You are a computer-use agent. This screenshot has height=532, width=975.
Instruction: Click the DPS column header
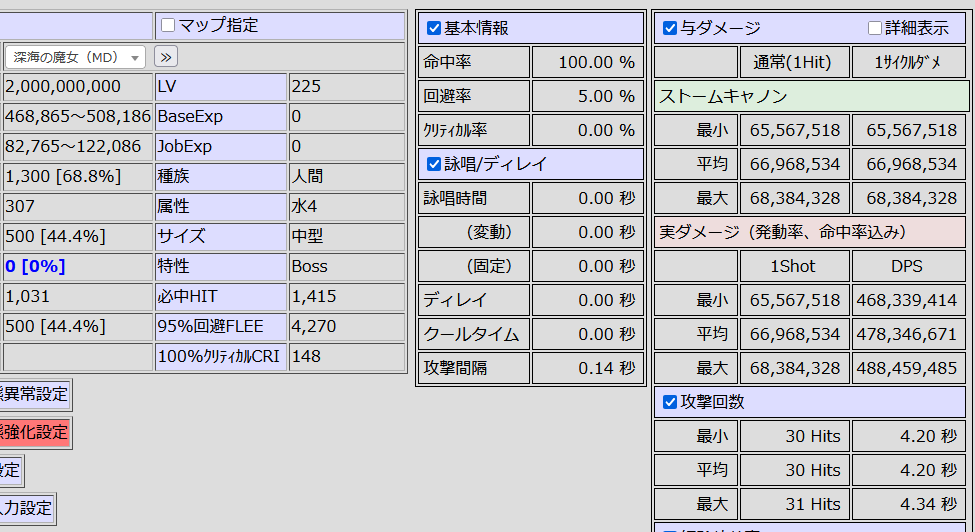pos(908,267)
